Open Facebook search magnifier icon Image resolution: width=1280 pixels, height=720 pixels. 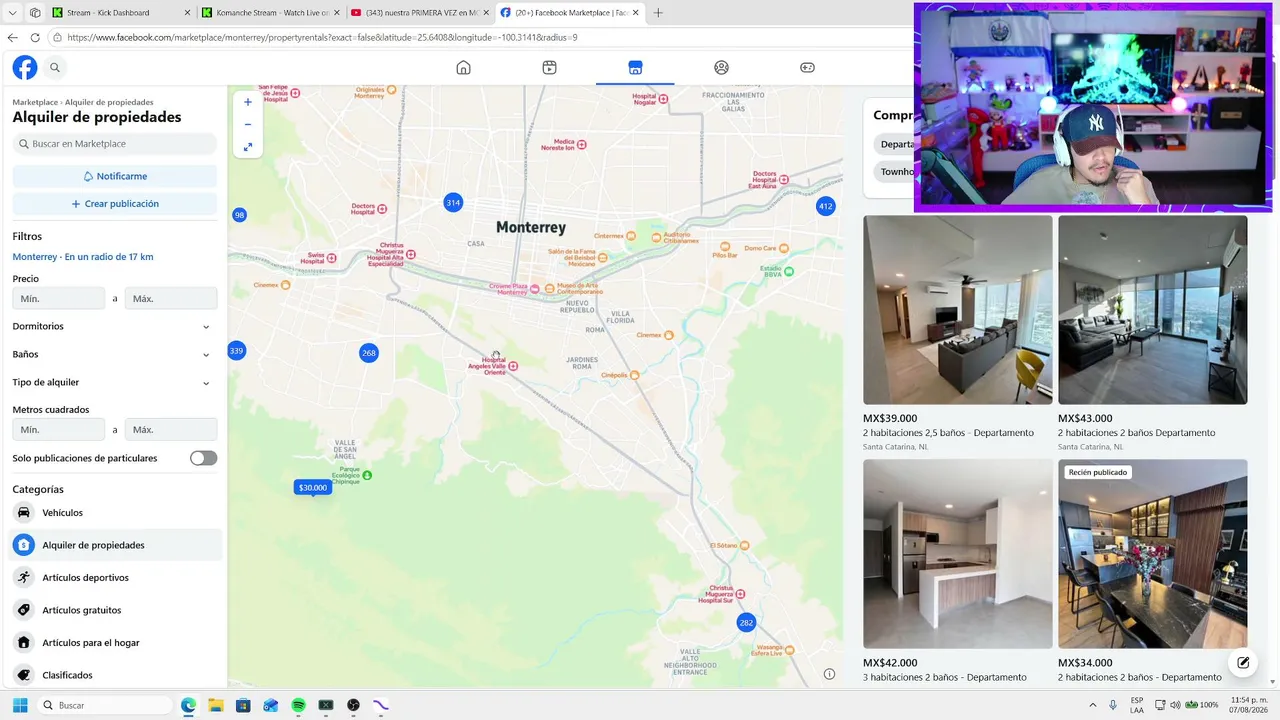55,67
